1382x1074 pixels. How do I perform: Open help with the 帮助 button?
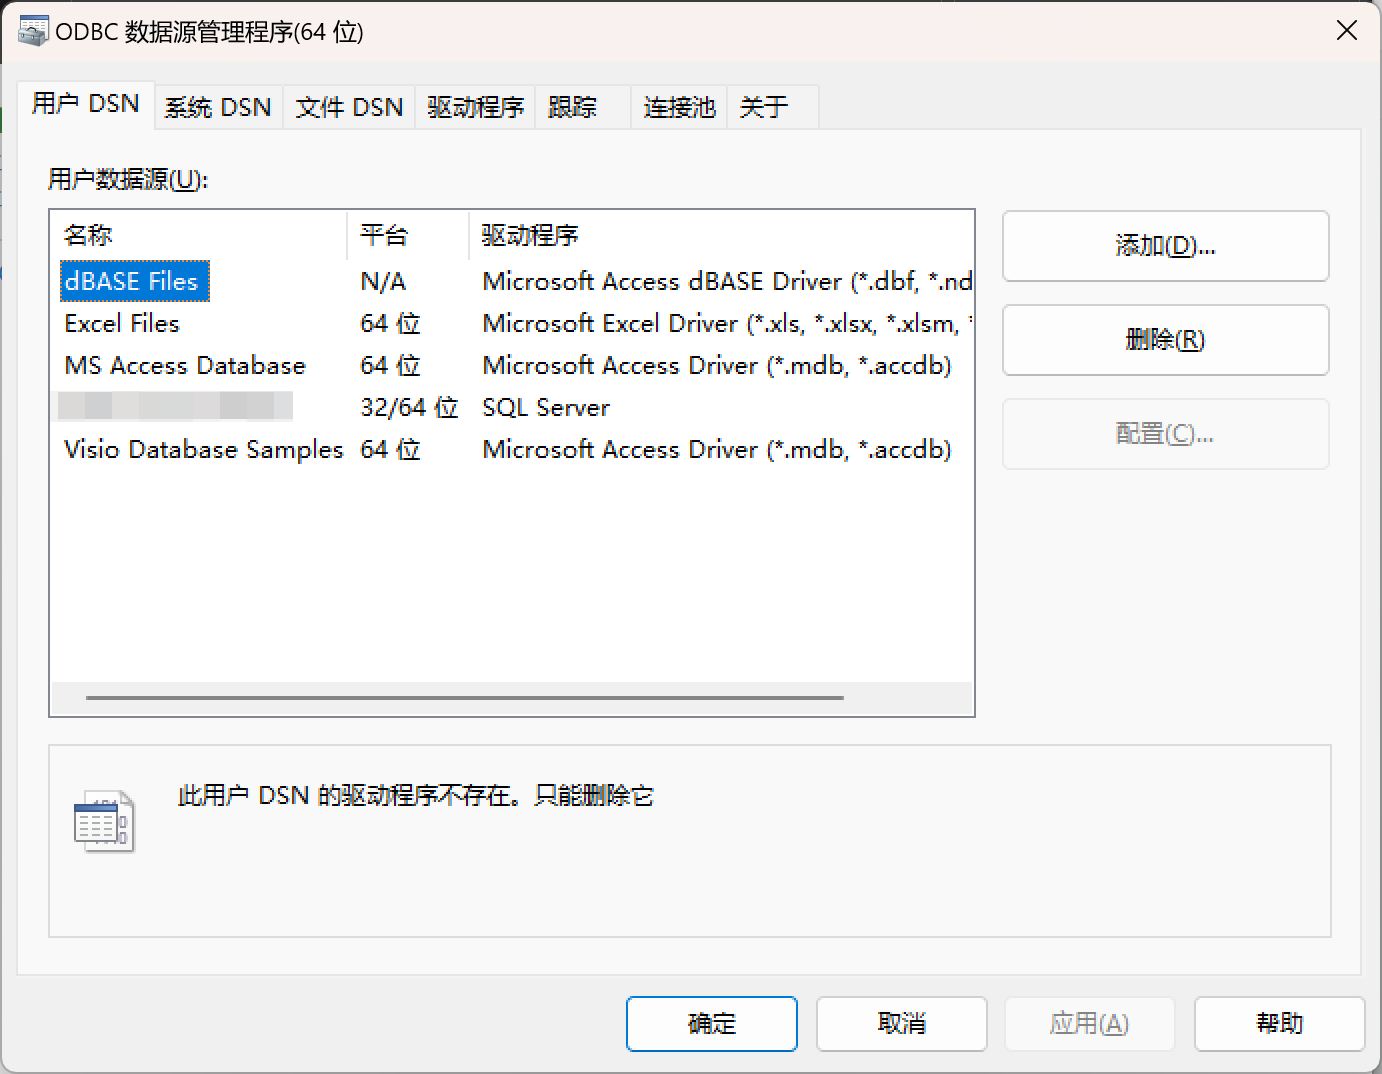pos(1280,1024)
